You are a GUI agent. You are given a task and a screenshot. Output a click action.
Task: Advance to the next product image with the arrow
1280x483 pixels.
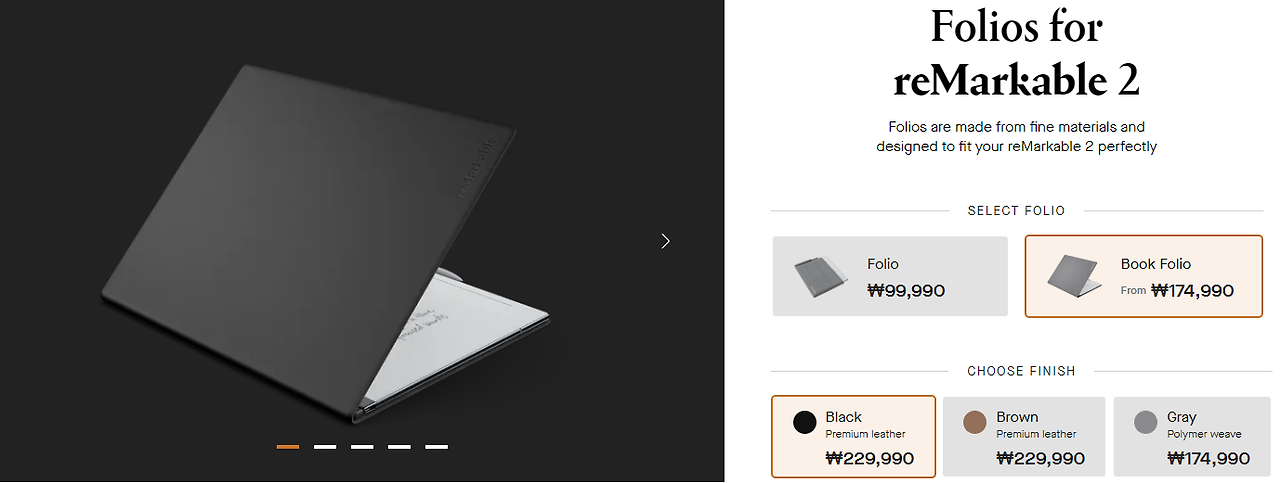coord(666,241)
